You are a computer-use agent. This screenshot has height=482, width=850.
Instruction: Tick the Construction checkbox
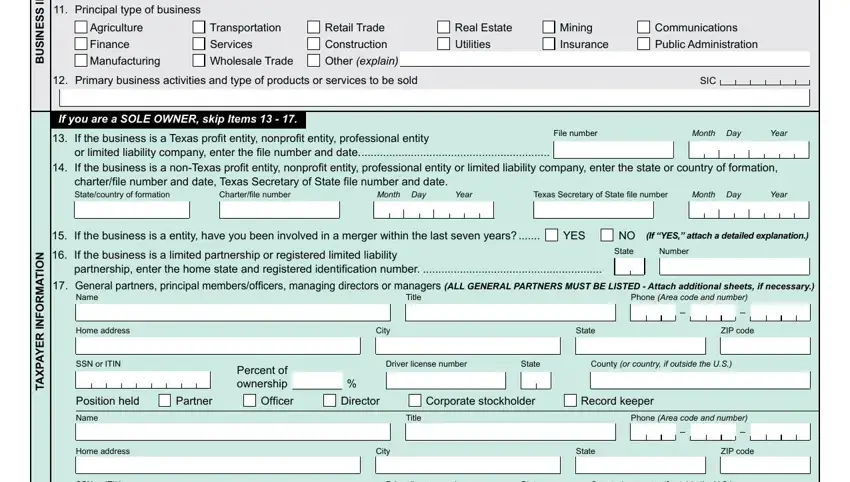pos(313,44)
